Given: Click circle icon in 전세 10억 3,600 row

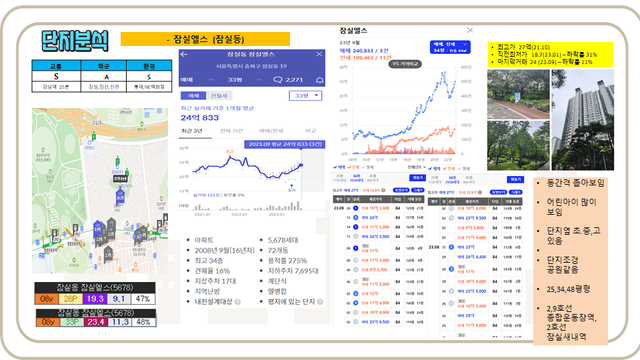Looking at the screenshot, I should coord(356,208).
